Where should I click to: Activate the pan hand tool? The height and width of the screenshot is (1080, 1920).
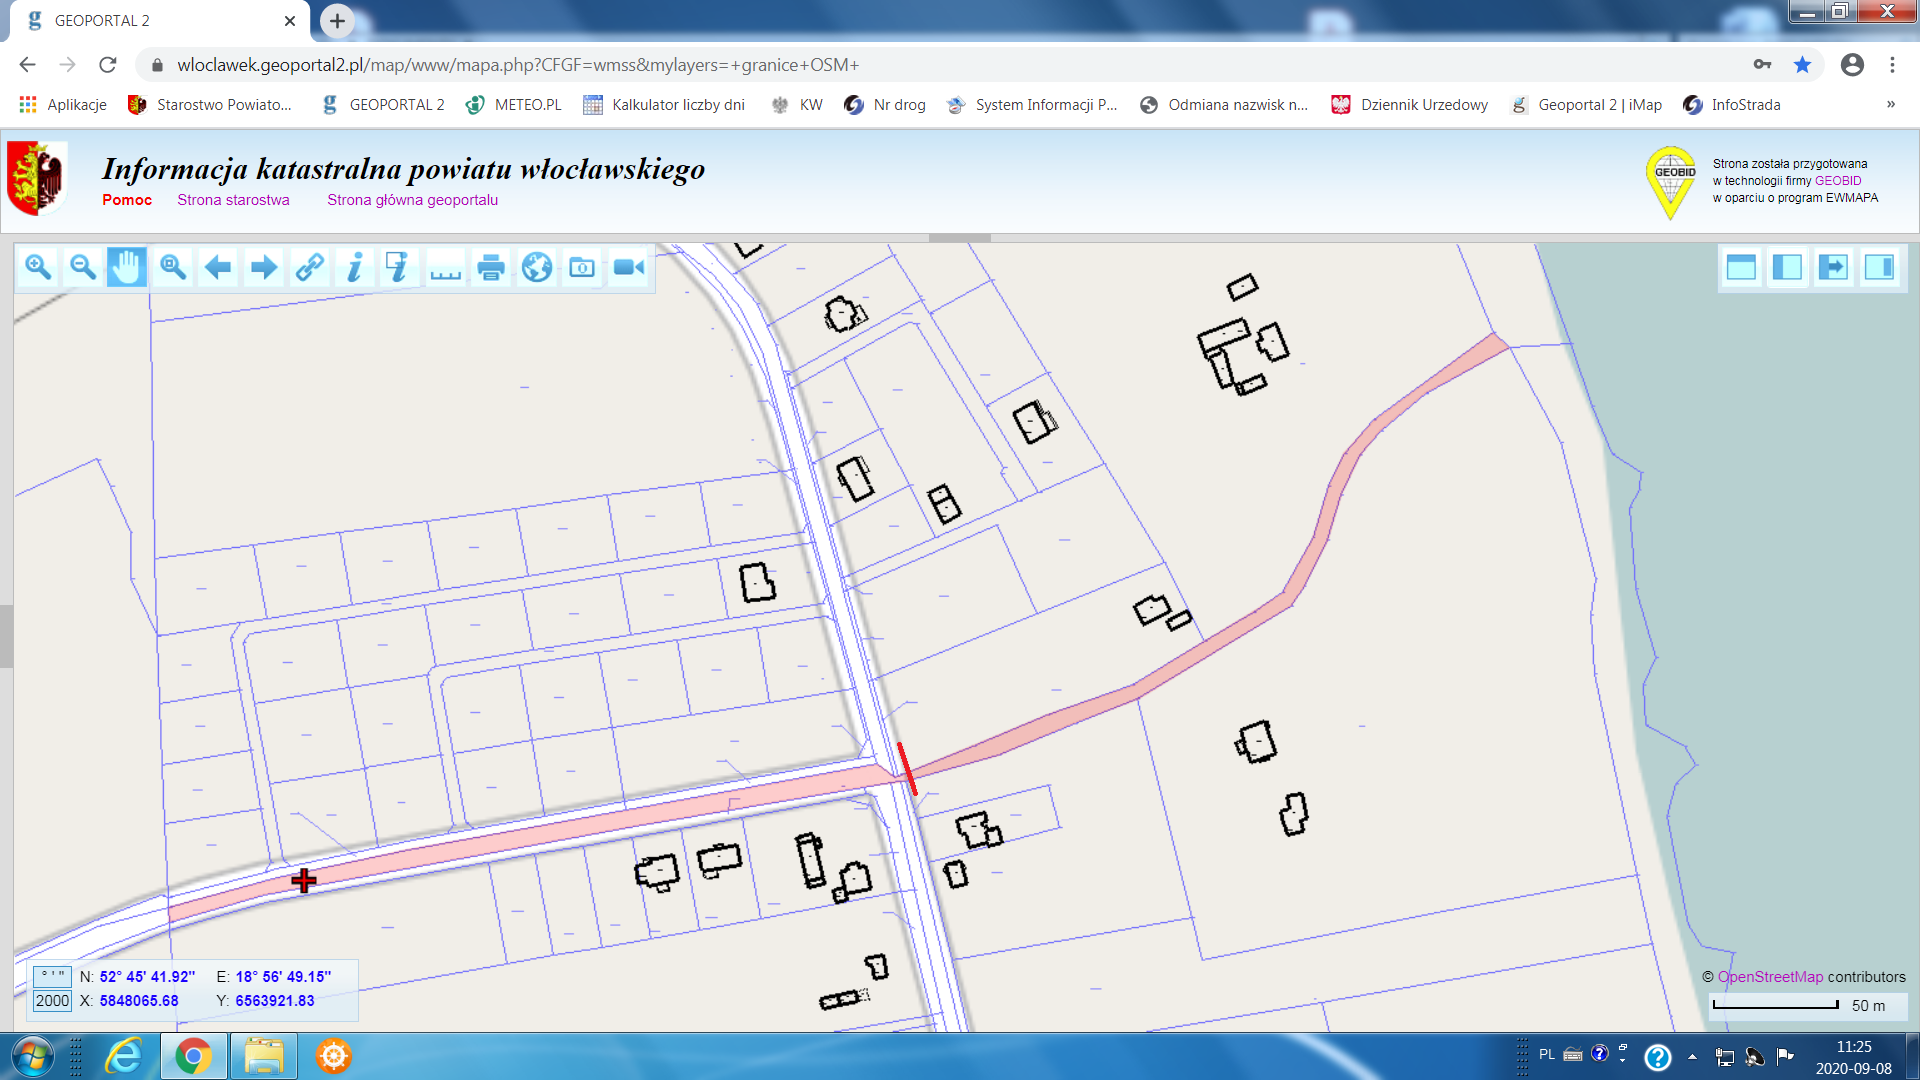tap(127, 267)
